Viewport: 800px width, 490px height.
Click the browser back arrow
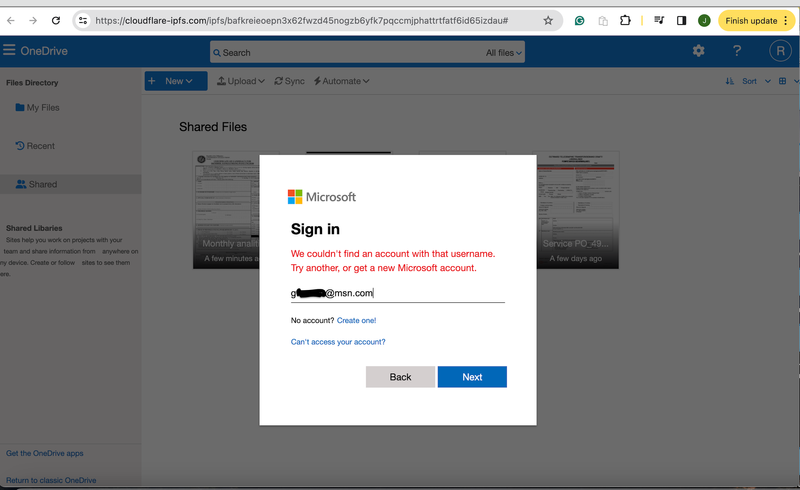[11, 20]
